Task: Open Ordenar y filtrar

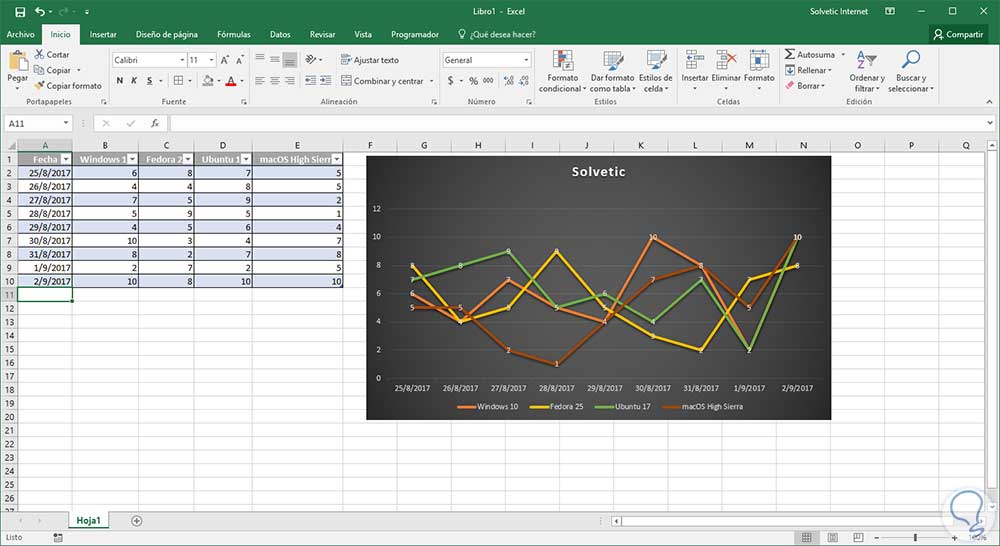Action: [867, 71]
